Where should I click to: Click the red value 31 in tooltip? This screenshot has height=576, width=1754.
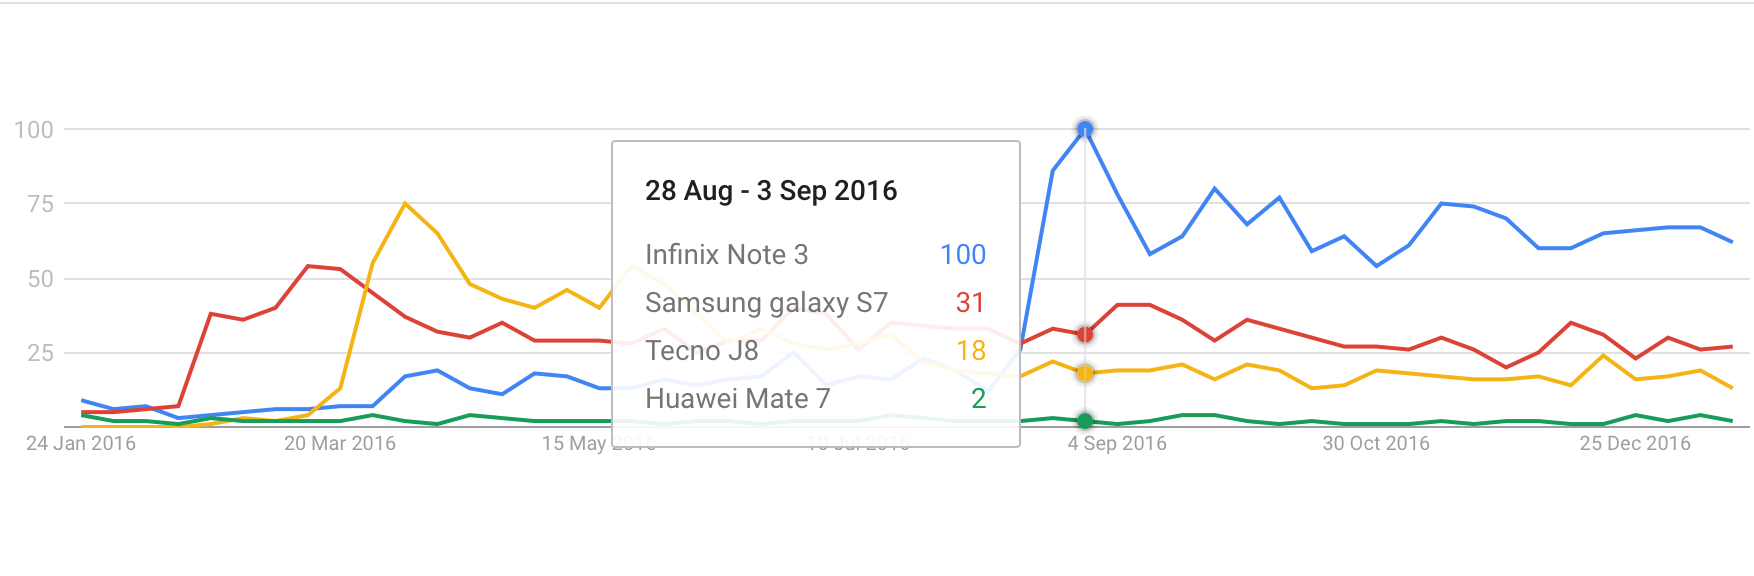pos(970,303)
